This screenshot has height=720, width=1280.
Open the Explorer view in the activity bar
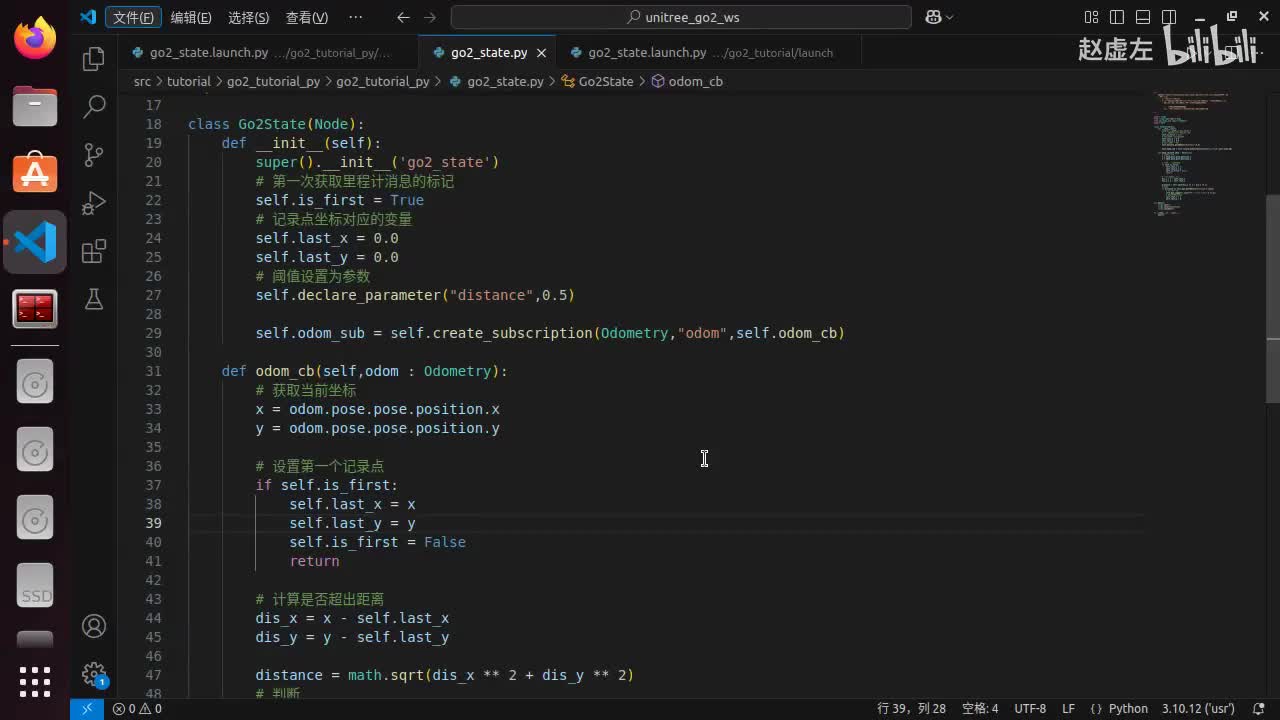pyautogui.click(x=94, y=59)
